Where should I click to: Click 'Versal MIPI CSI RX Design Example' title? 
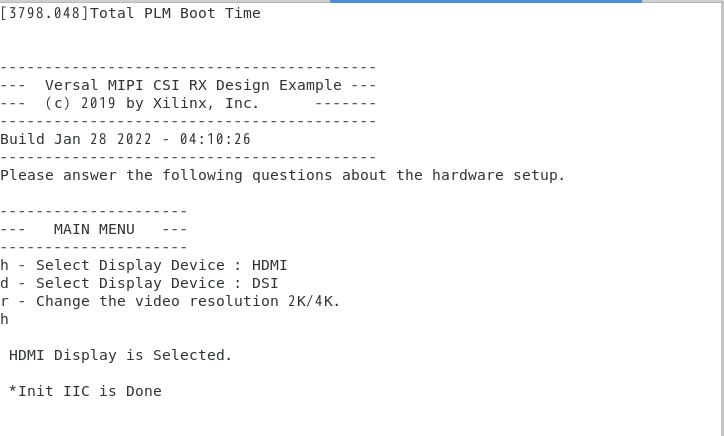pos(193,85)
